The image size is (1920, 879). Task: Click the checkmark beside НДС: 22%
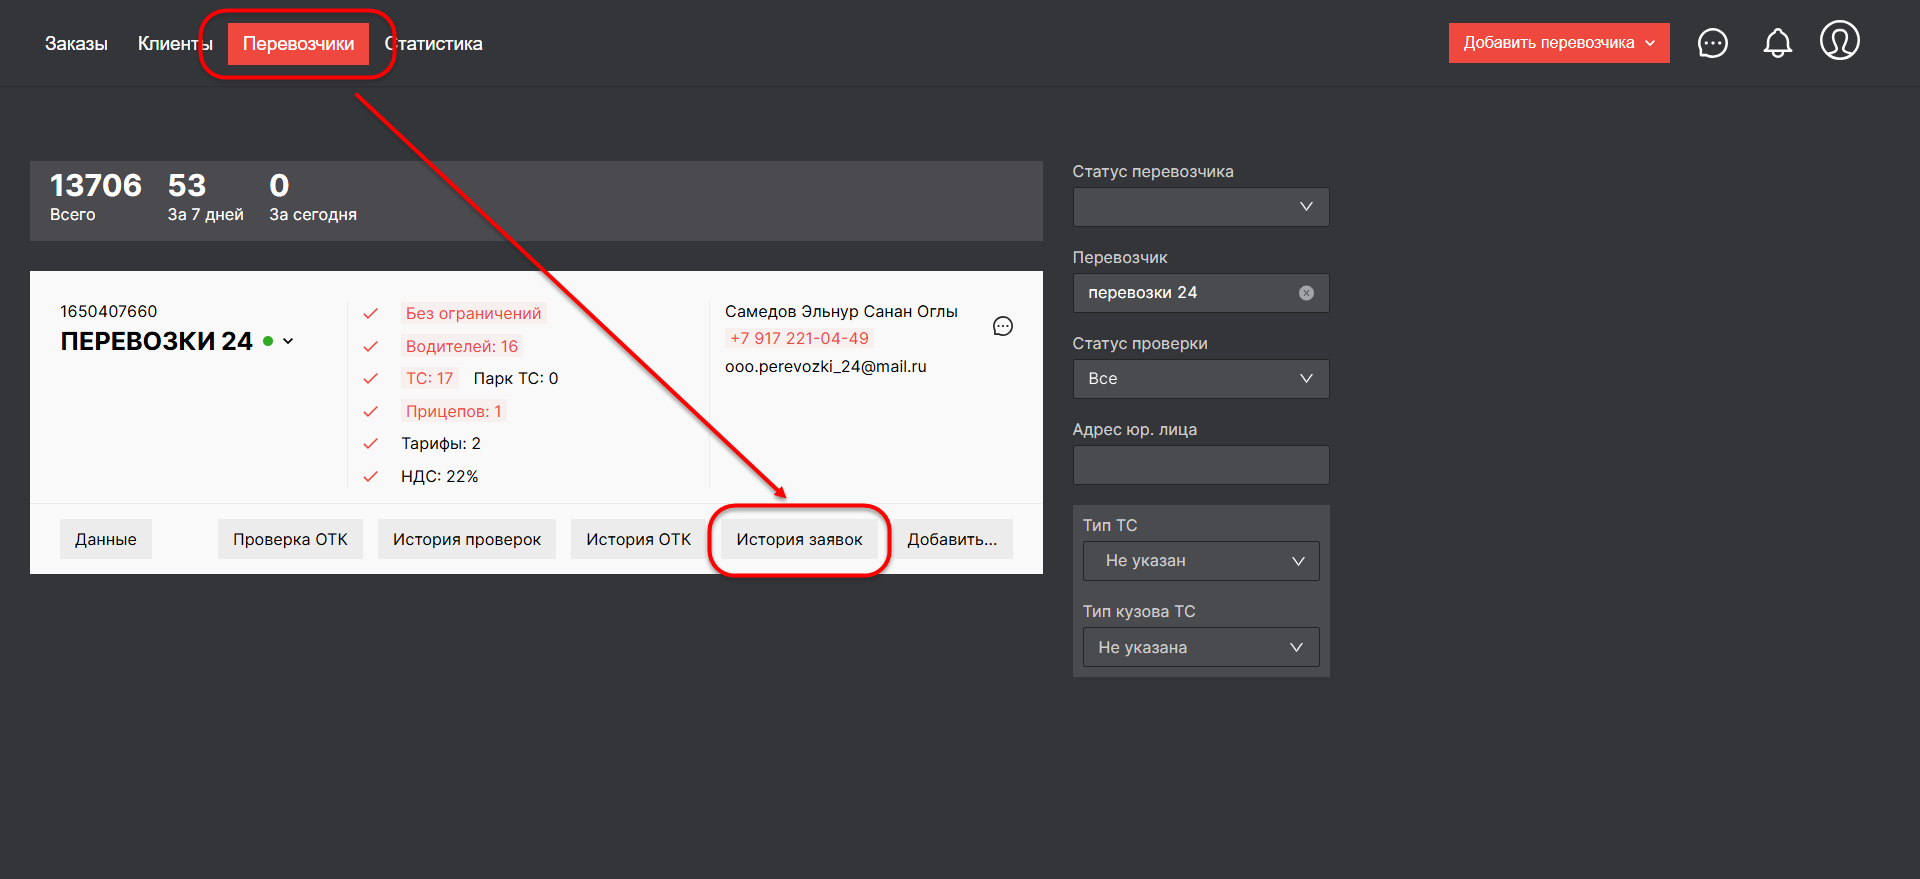coord(370,477)
